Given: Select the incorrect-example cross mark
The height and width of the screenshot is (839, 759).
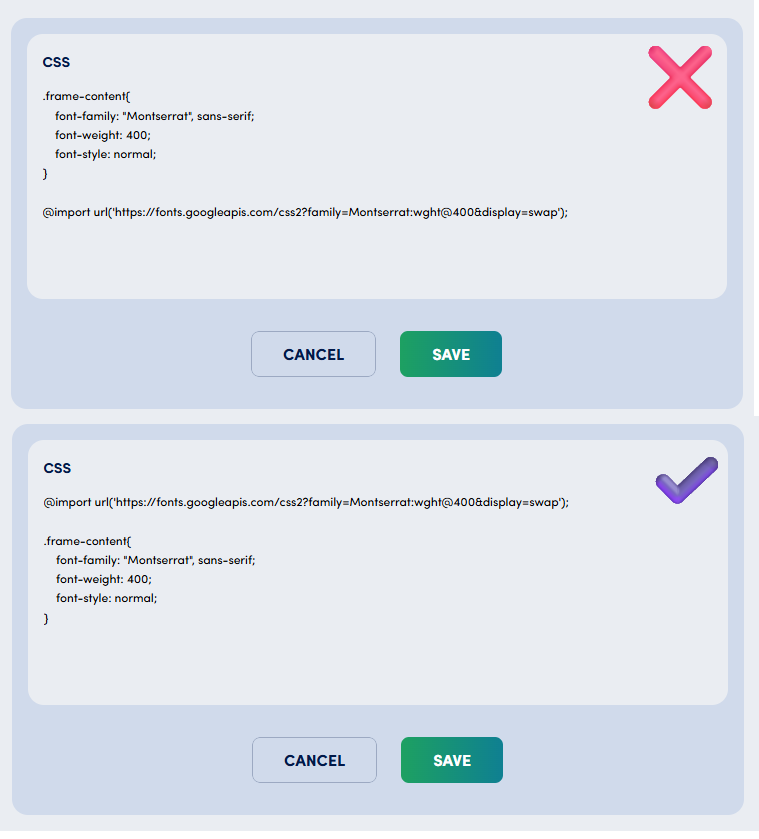Looking at the screenshot, I should (x=680, y=77).
